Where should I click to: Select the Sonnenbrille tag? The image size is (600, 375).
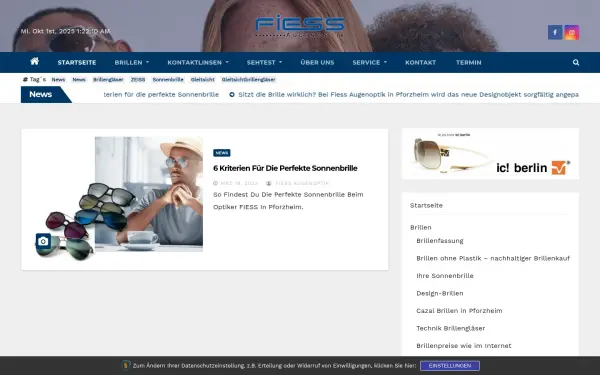coord(168,80)
